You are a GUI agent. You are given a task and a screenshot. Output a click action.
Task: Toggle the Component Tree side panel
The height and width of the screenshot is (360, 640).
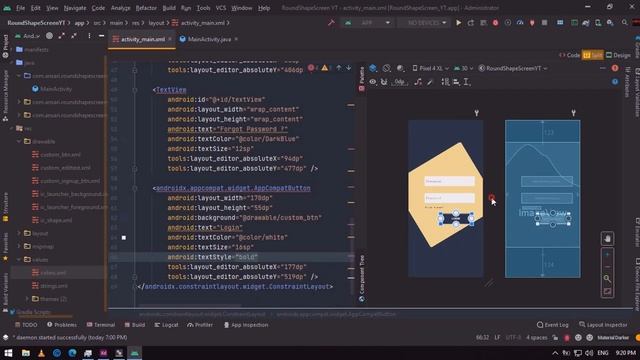coord(362,278)
